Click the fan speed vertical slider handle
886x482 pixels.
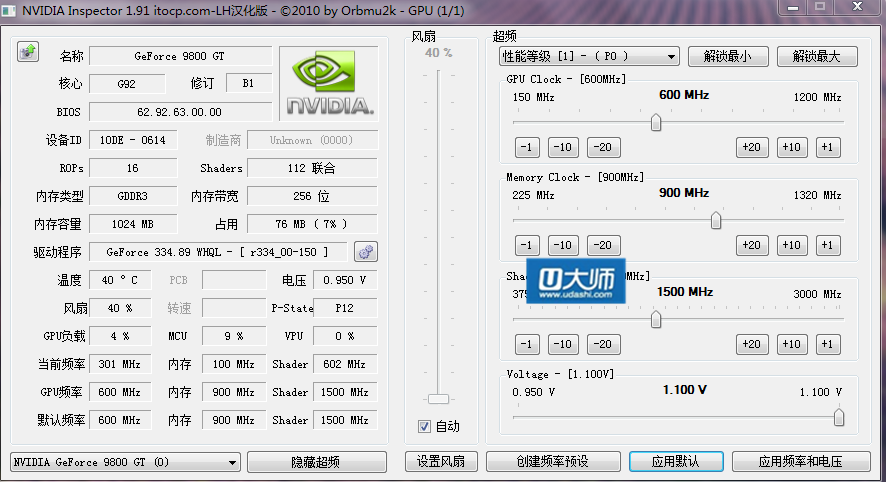point(438,399)
